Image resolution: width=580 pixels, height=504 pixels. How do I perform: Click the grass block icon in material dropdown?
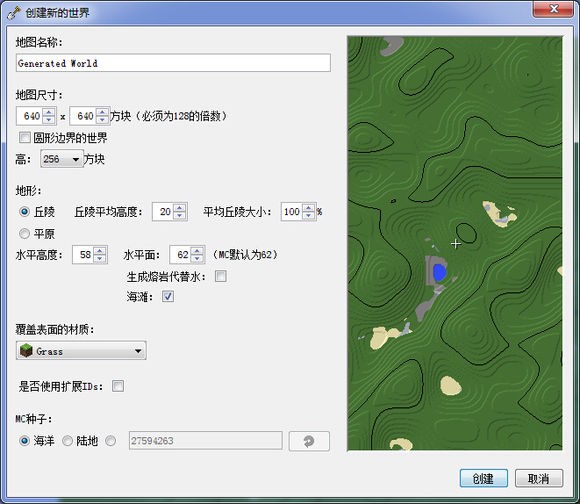pyautogui.click(x=27, y=350)
